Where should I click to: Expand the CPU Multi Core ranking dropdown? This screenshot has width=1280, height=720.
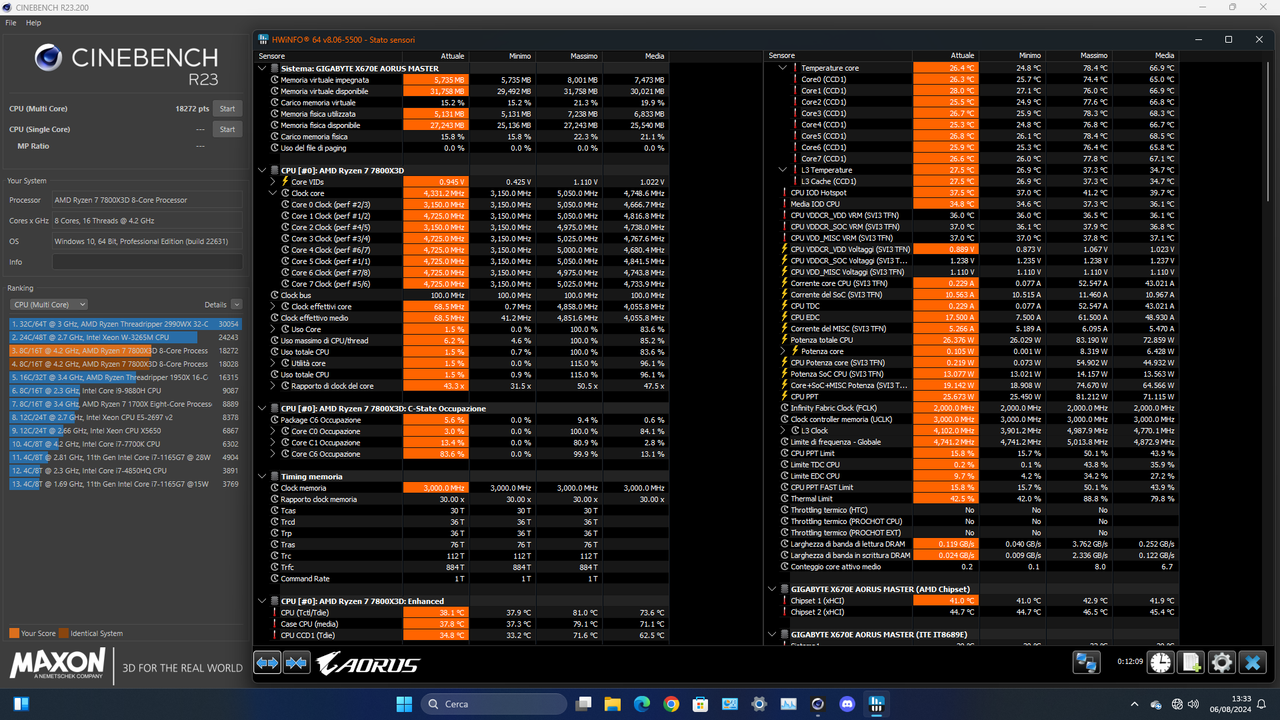tap(50, 304)
